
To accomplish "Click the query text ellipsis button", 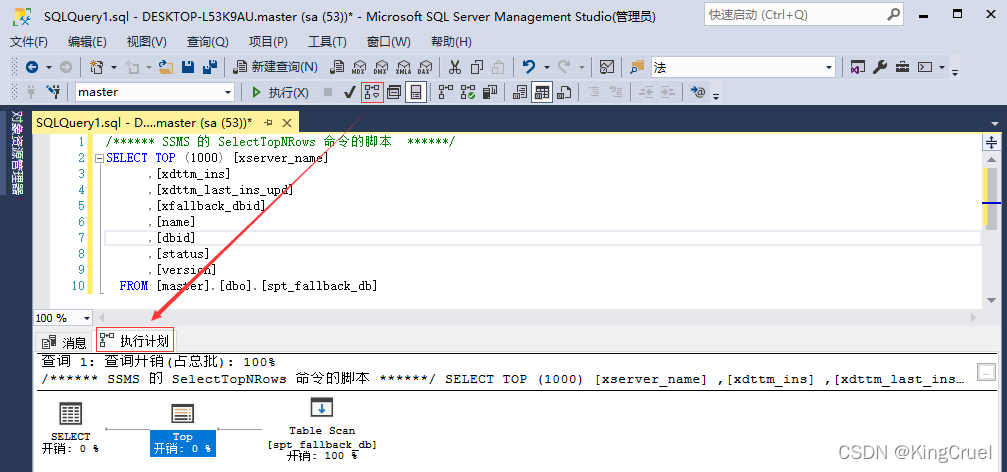I will click(985, 372).
